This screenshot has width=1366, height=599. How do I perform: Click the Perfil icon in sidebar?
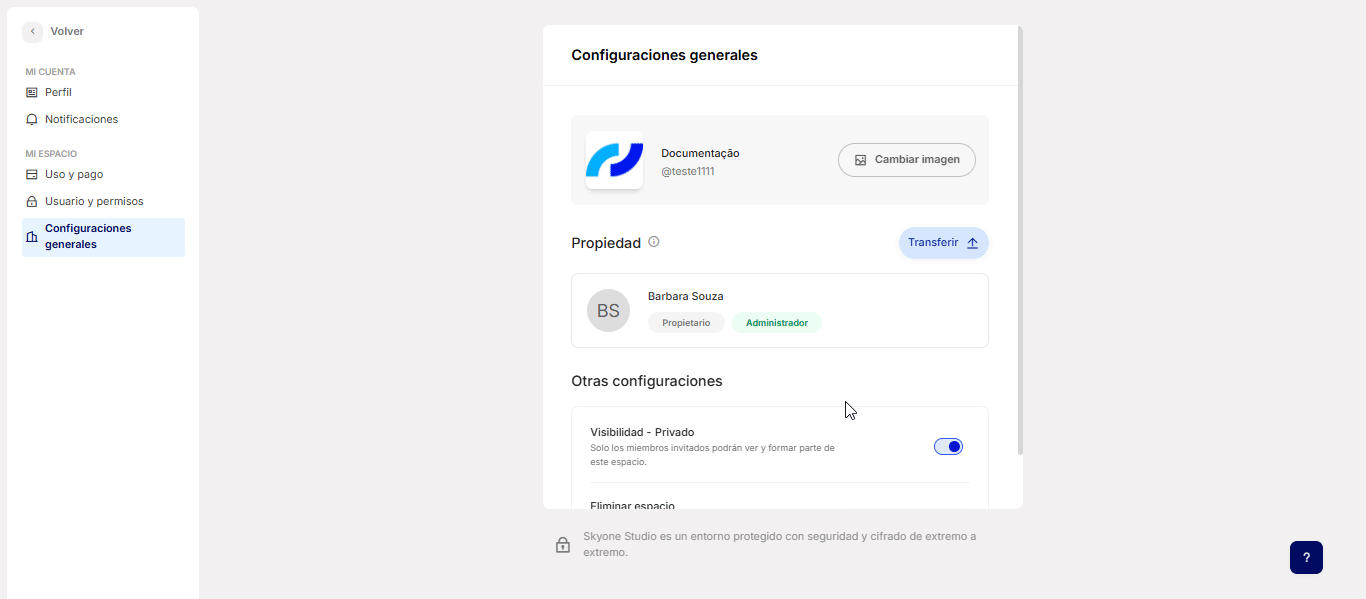(x=31, y=92)
